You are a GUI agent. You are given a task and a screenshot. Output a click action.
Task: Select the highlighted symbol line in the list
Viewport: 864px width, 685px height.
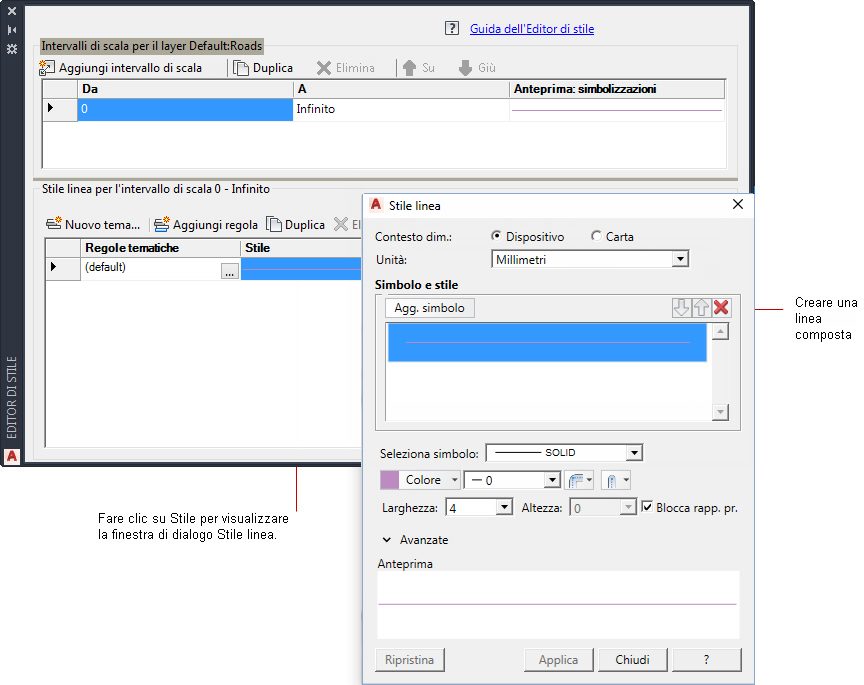click(547, 342)
